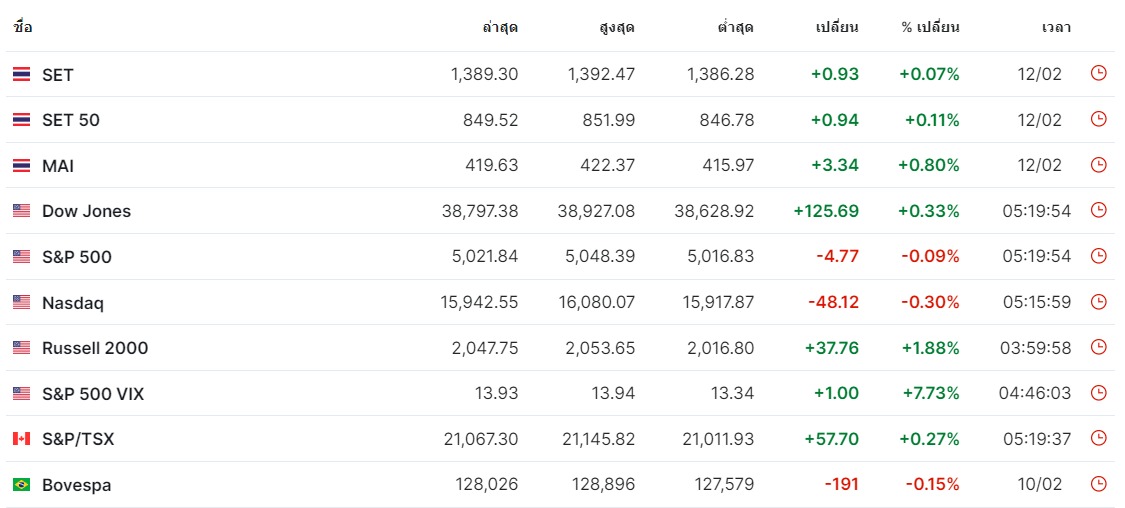Screen dimensions: 1125x508
Task: Click the clock icon in Nasdaq row
Action: 1098,302
